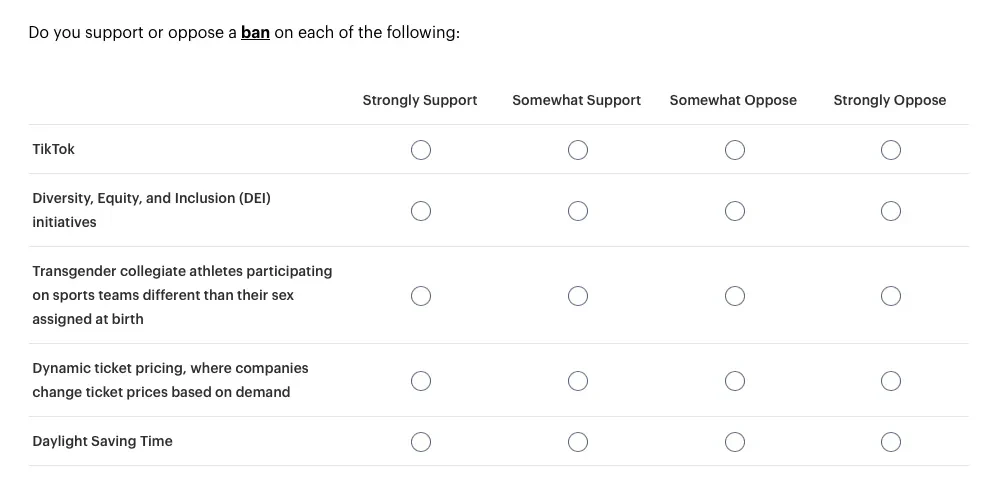The height and width of the screenshot is (490, 1007).
Task: Pick Somewhat Support for dynamic ticket pricing
Action: point(577,381)
